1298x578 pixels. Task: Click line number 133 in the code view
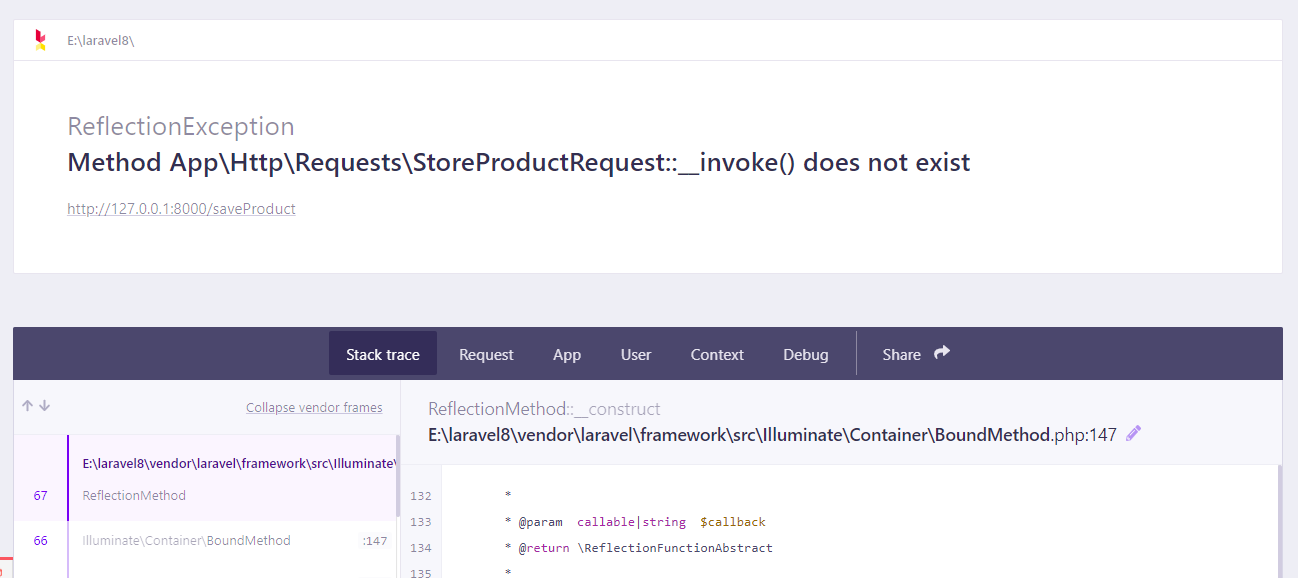[421, 521]
